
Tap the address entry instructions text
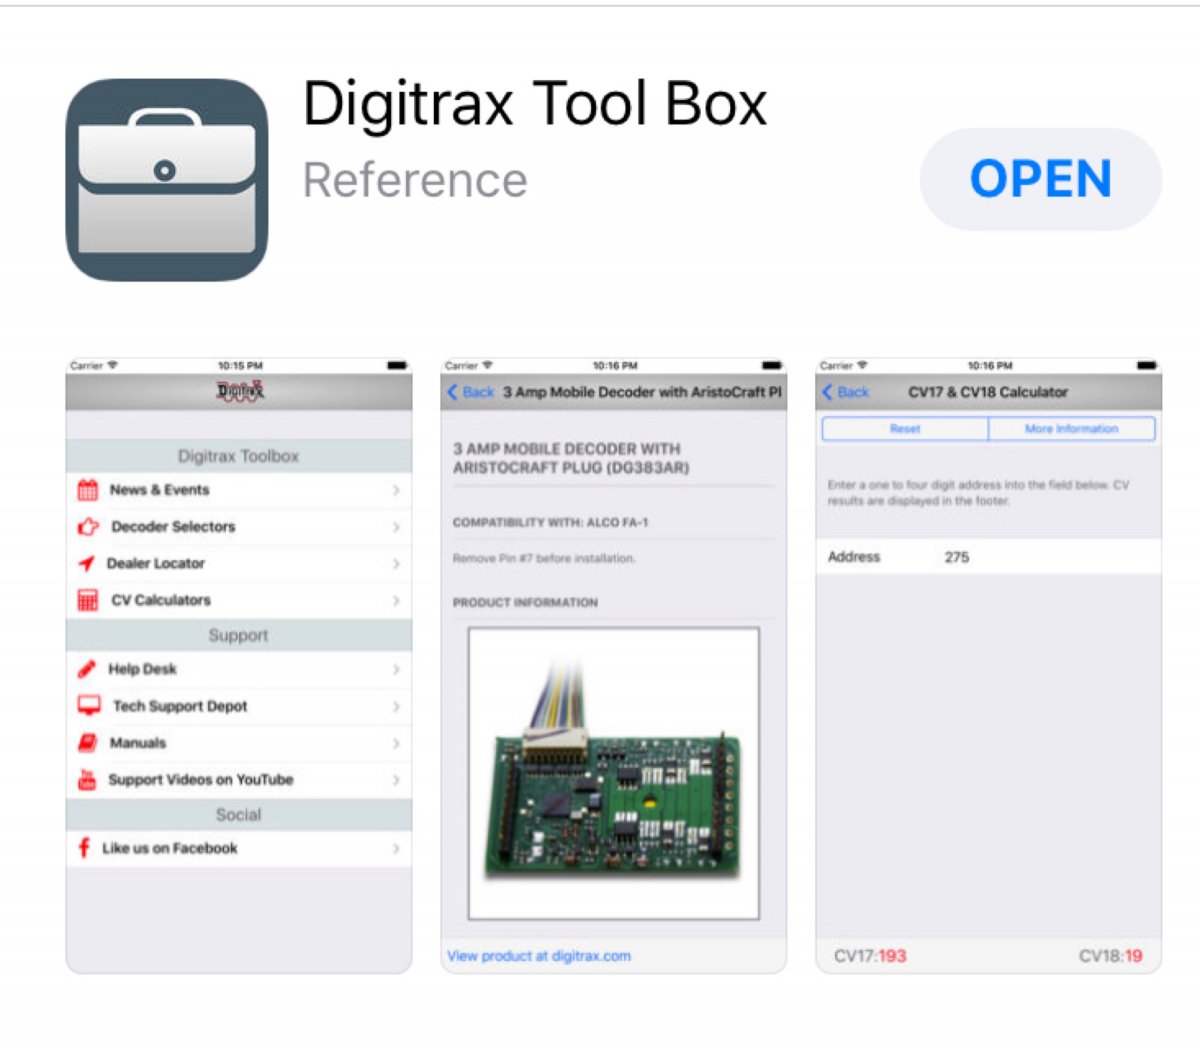978,492
